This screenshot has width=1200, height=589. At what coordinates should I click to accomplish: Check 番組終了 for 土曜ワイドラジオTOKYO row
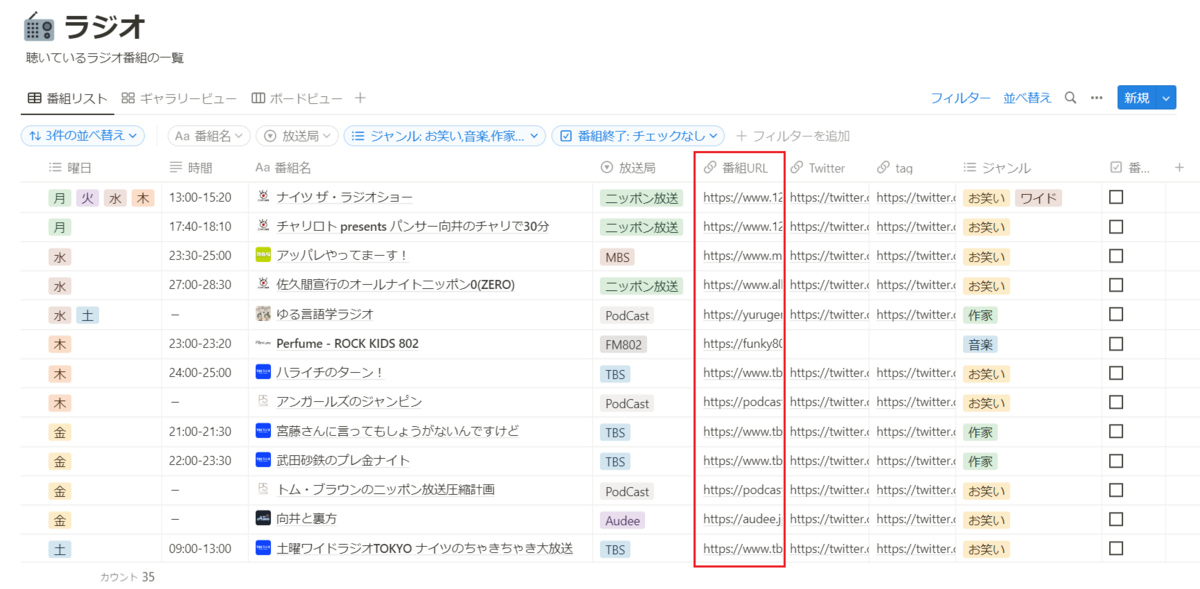[x=1116, y=548]
